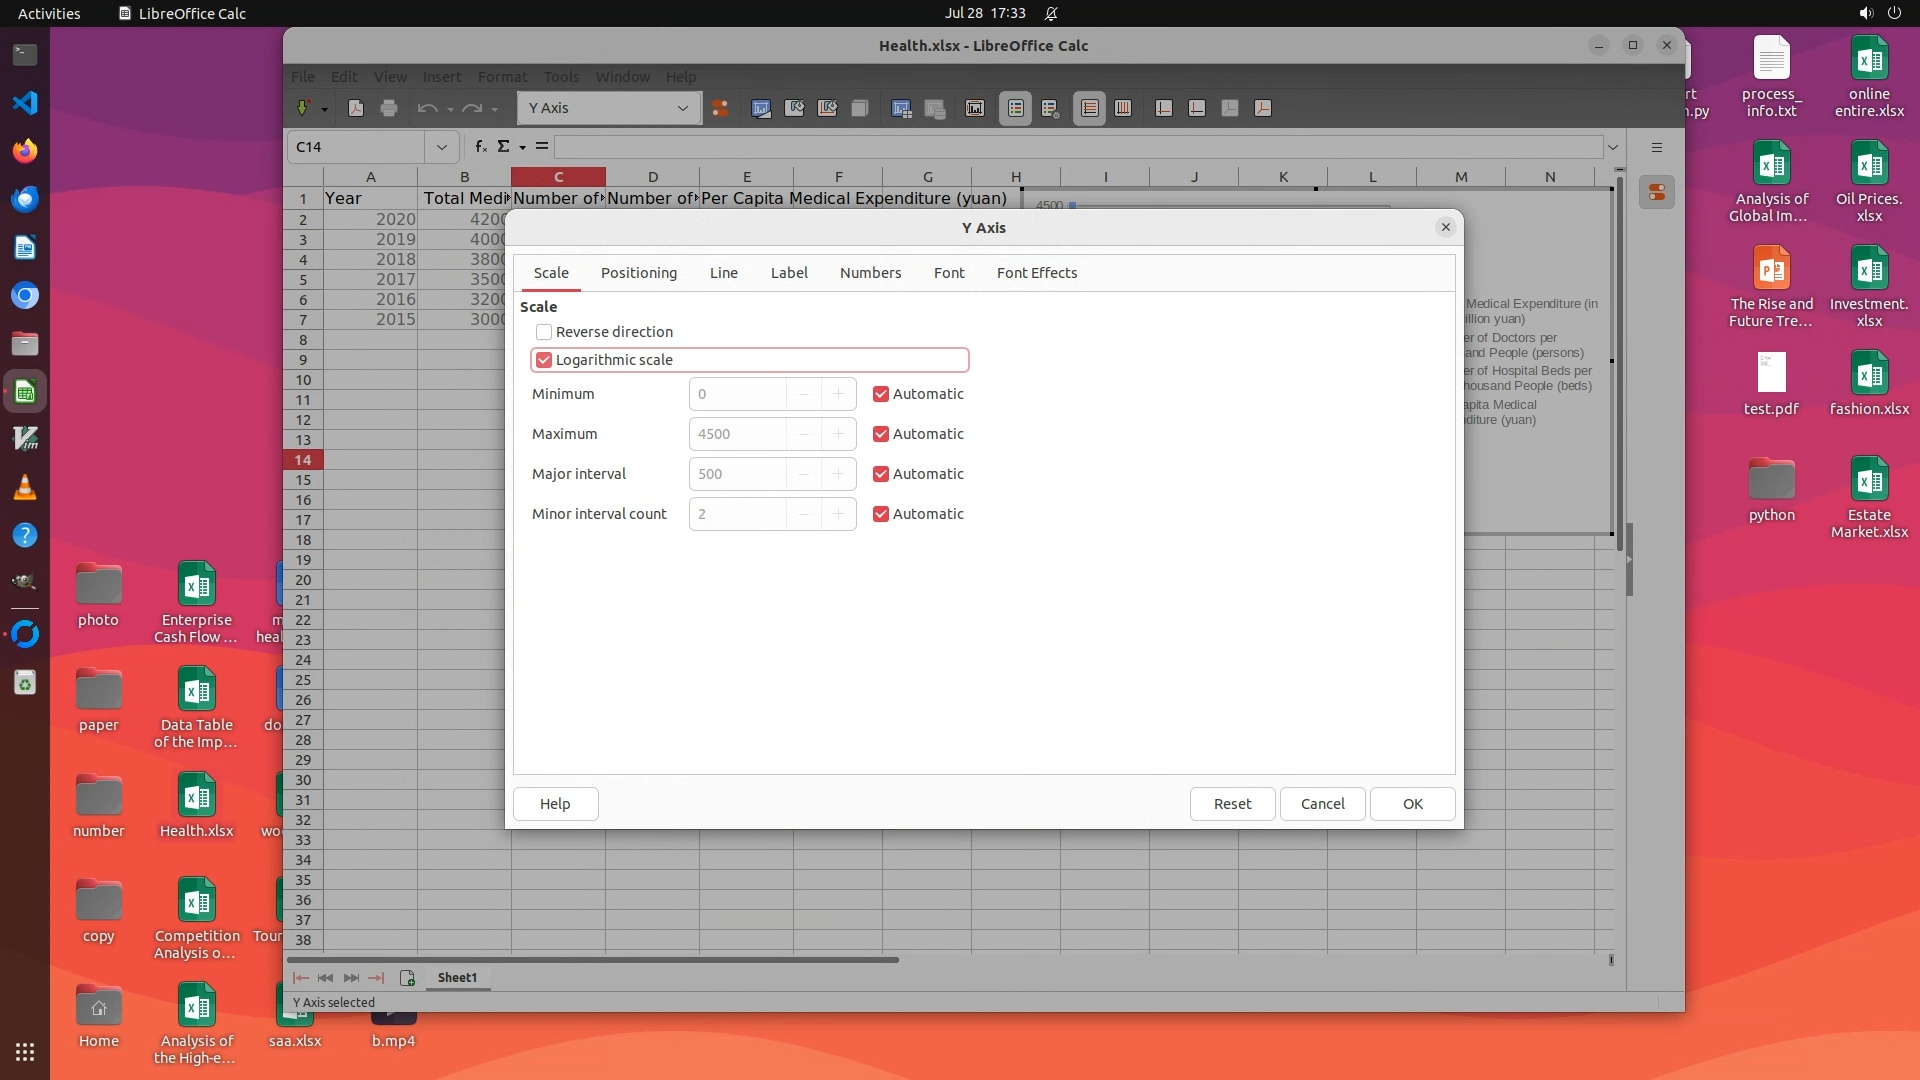The image size is (1920, 1080).
Task: Switch to the Positioning tab
Action: [638, 273]
